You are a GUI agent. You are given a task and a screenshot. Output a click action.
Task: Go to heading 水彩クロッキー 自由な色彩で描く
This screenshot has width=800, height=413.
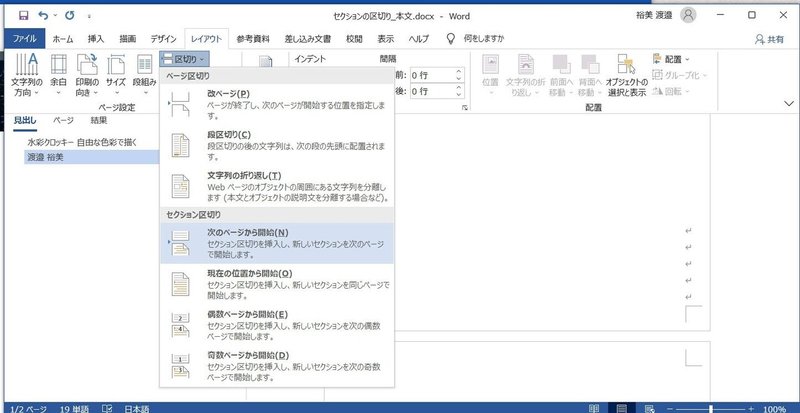tap(82, 142)
